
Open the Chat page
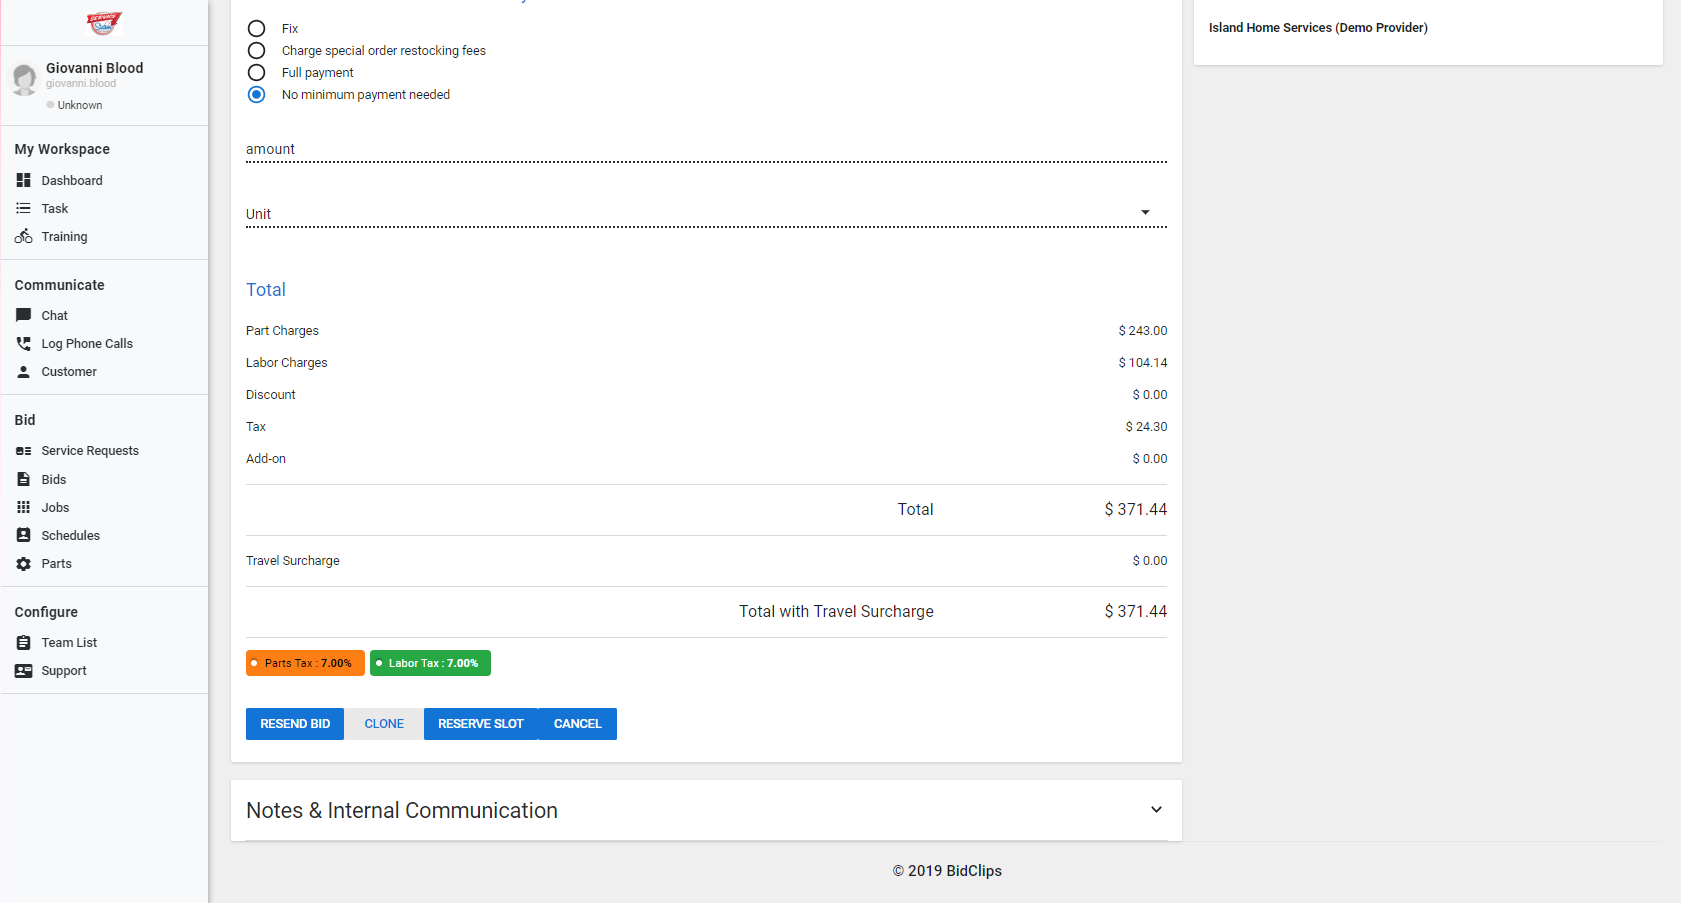pyautogui.click(x=55, y=315)
